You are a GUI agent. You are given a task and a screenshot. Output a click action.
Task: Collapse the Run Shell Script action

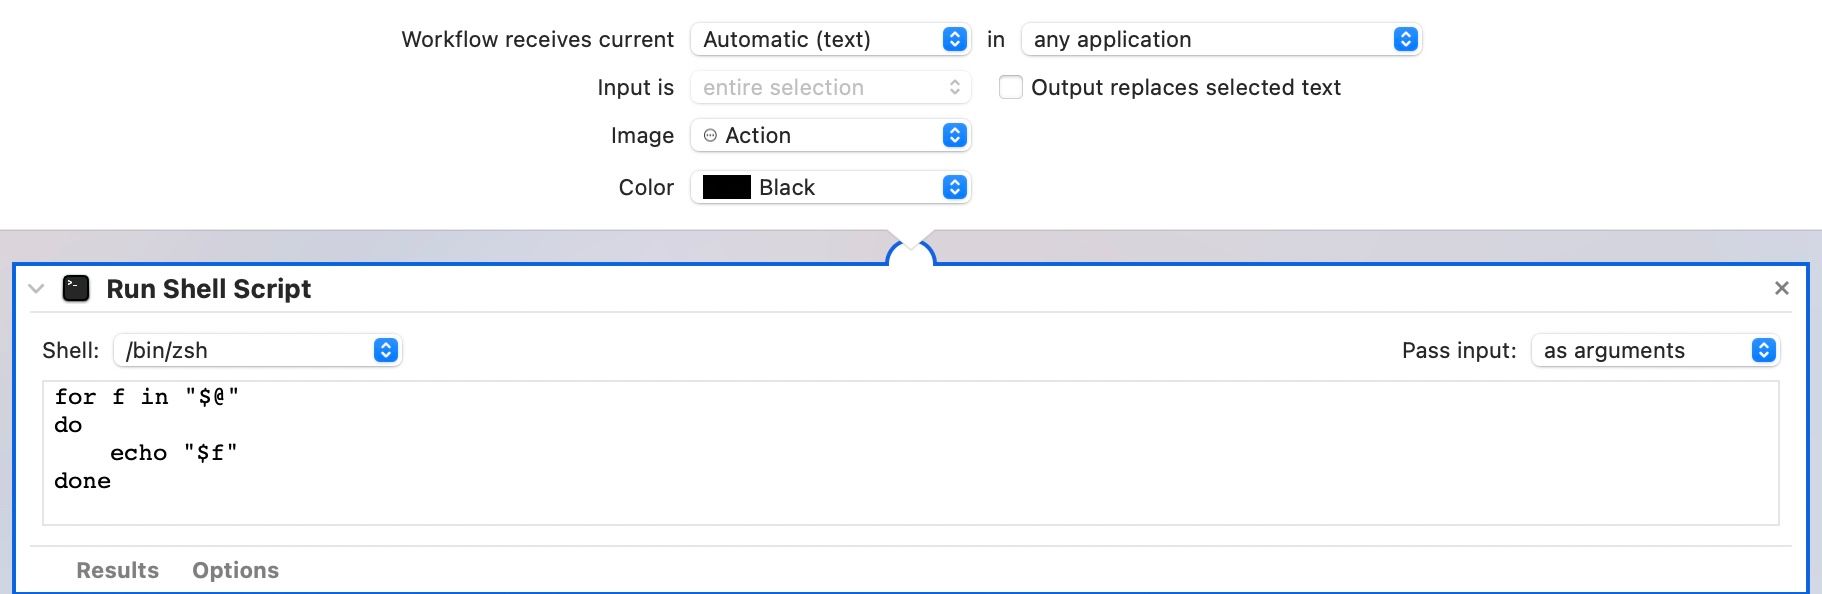coord(37,289)
